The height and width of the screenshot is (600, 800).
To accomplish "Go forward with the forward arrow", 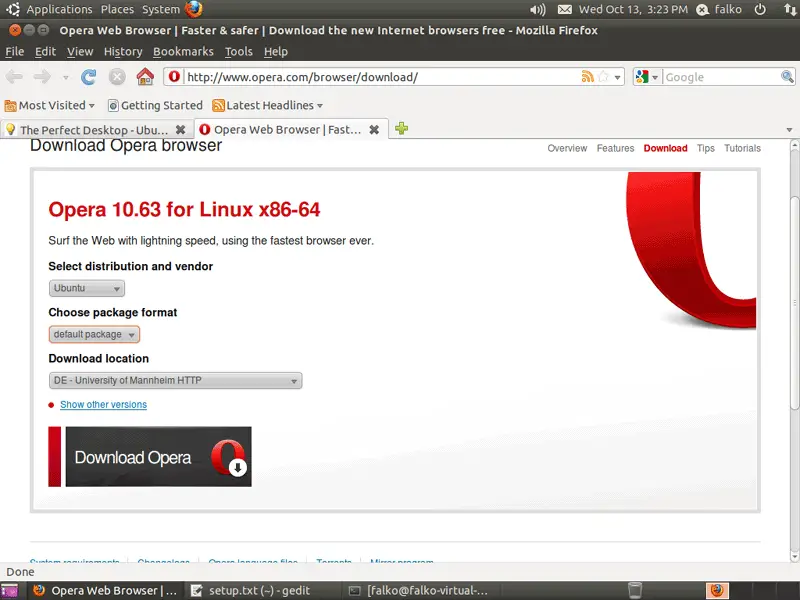I will pos(42,77).
